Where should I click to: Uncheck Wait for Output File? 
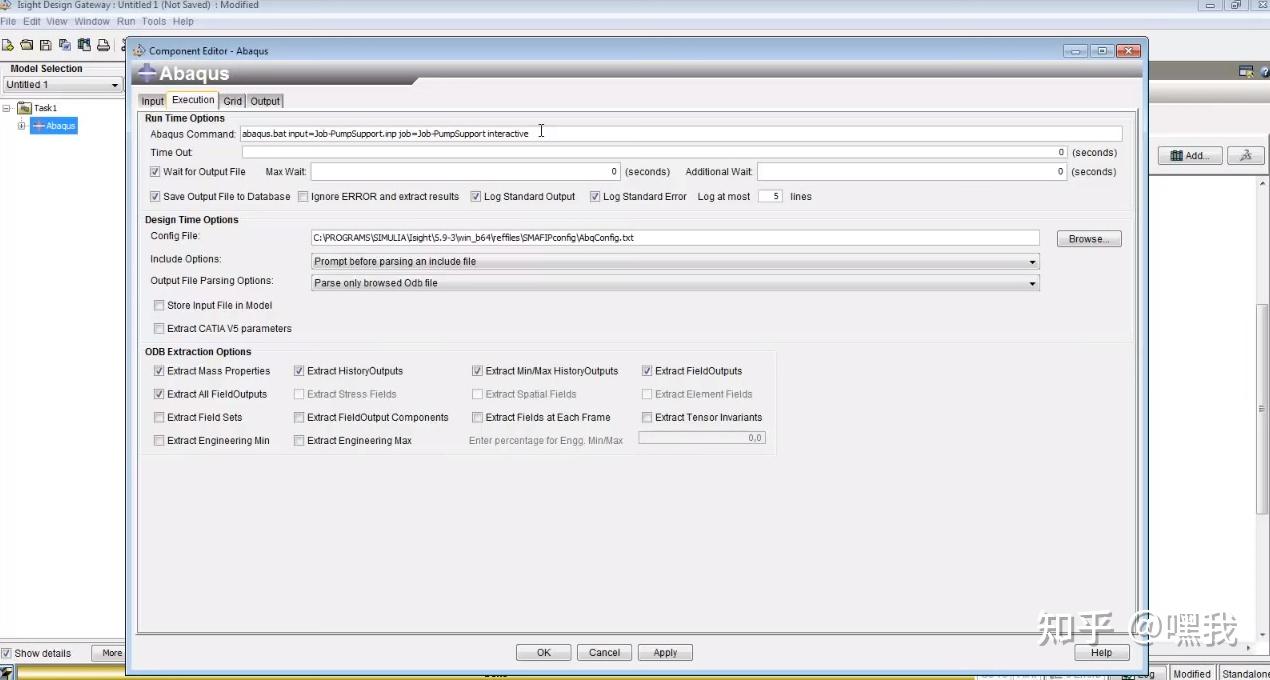(155, 172)
